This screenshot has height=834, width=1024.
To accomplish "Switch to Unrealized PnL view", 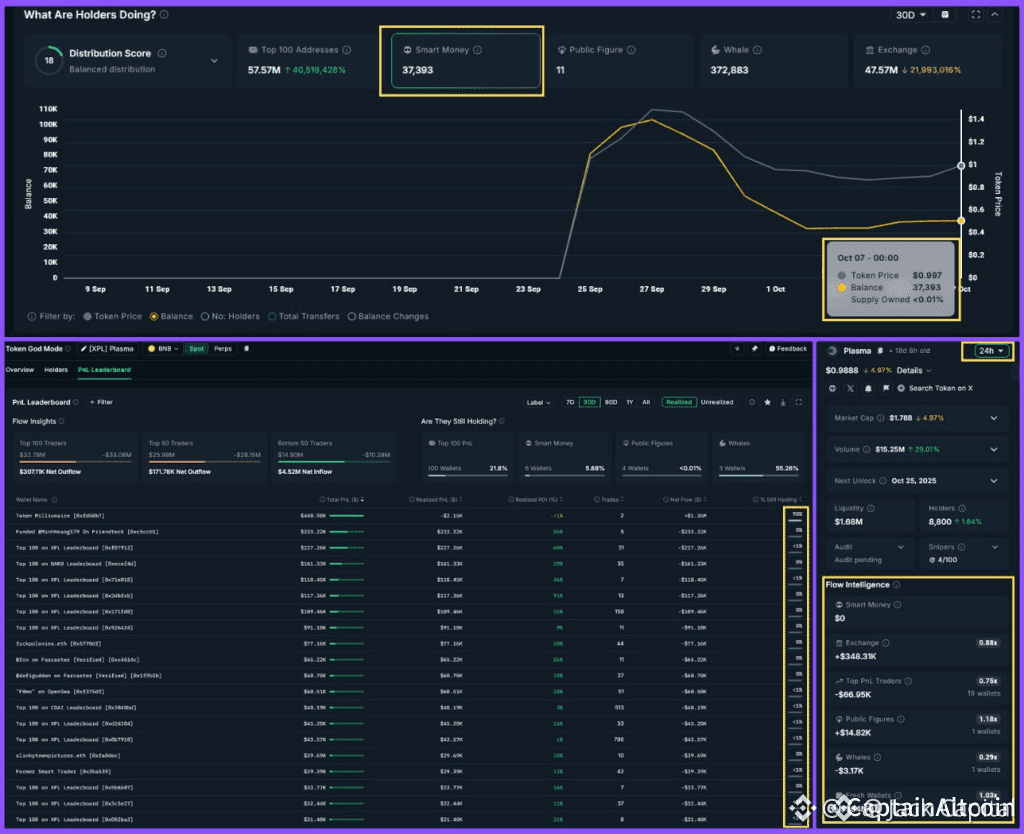I will [x=717, y=402].
